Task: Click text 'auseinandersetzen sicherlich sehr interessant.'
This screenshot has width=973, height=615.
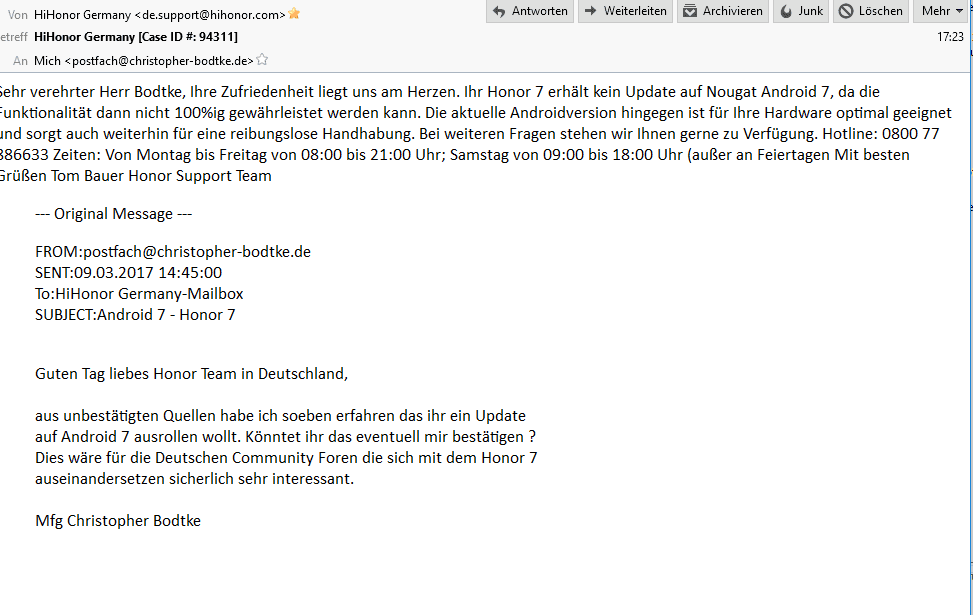Action: 194,479
